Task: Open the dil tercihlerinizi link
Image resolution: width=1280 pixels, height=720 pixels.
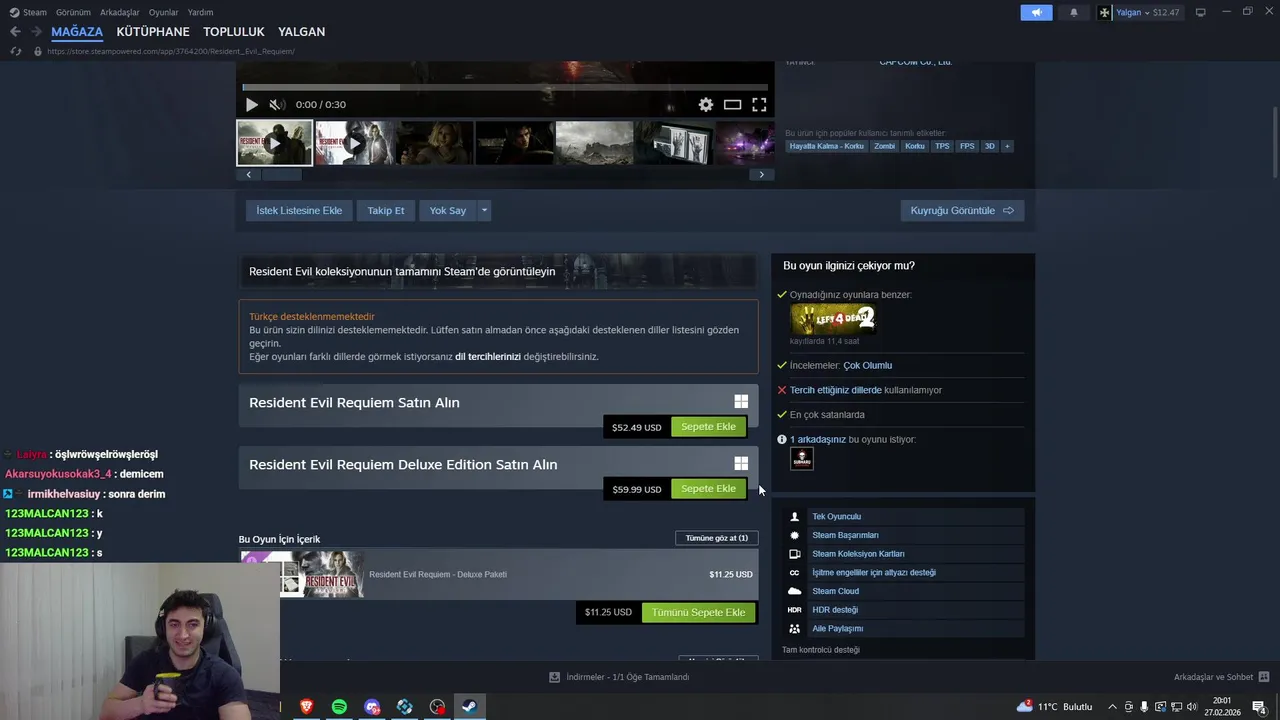Action: tap(488, 356)
